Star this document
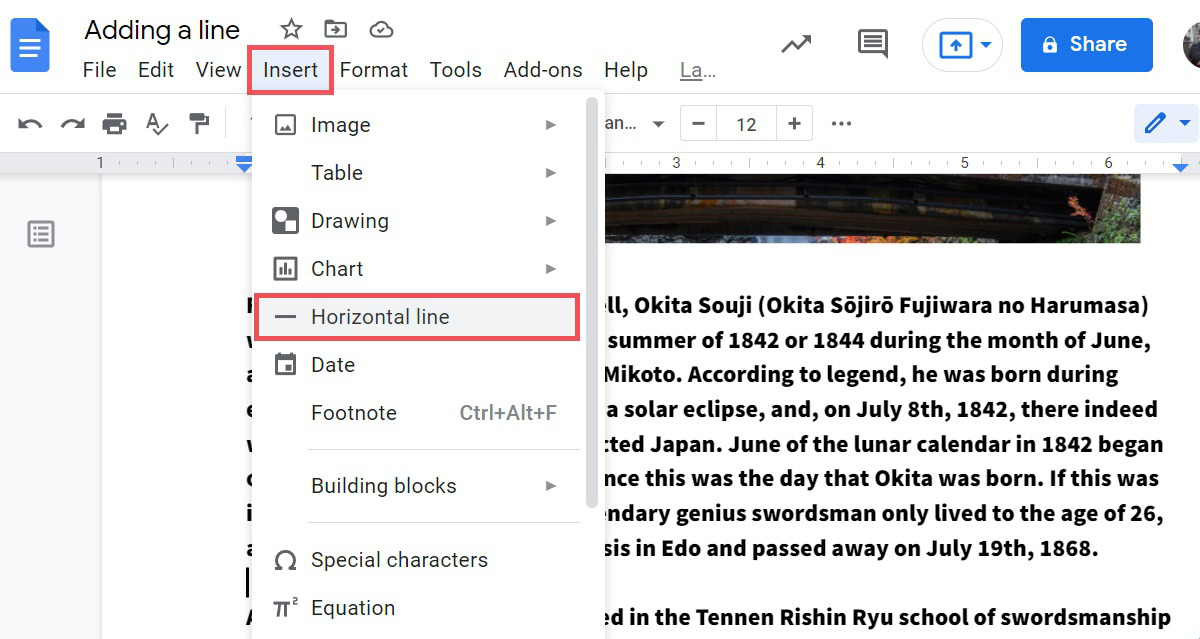Viewport: 1200px width, 639px height. click(x=291, y=29)
